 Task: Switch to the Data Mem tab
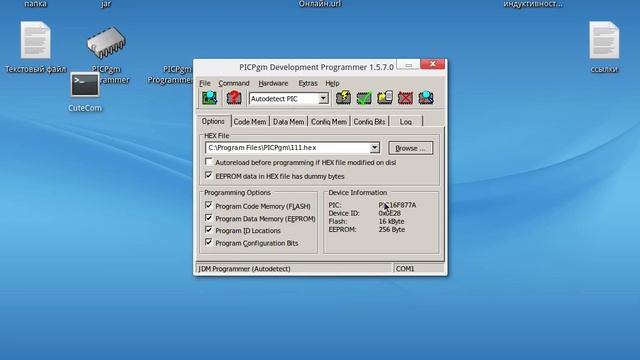(289, 122)
